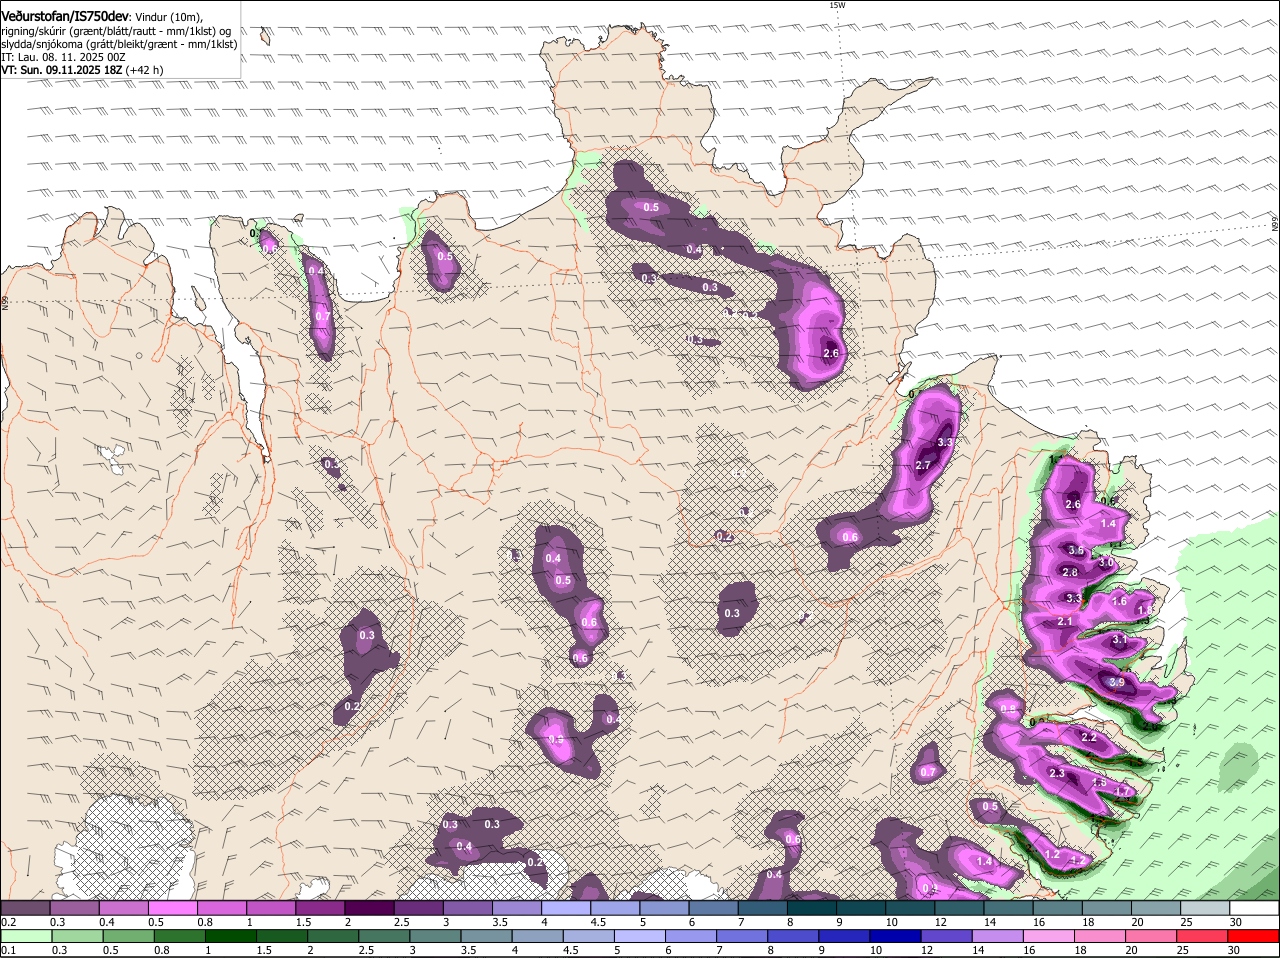Pick snow scale swatch between 0.2 and 0.3
Image resolution: width=1280 pixels, height=958 pixels.
[x=25, y=907]
